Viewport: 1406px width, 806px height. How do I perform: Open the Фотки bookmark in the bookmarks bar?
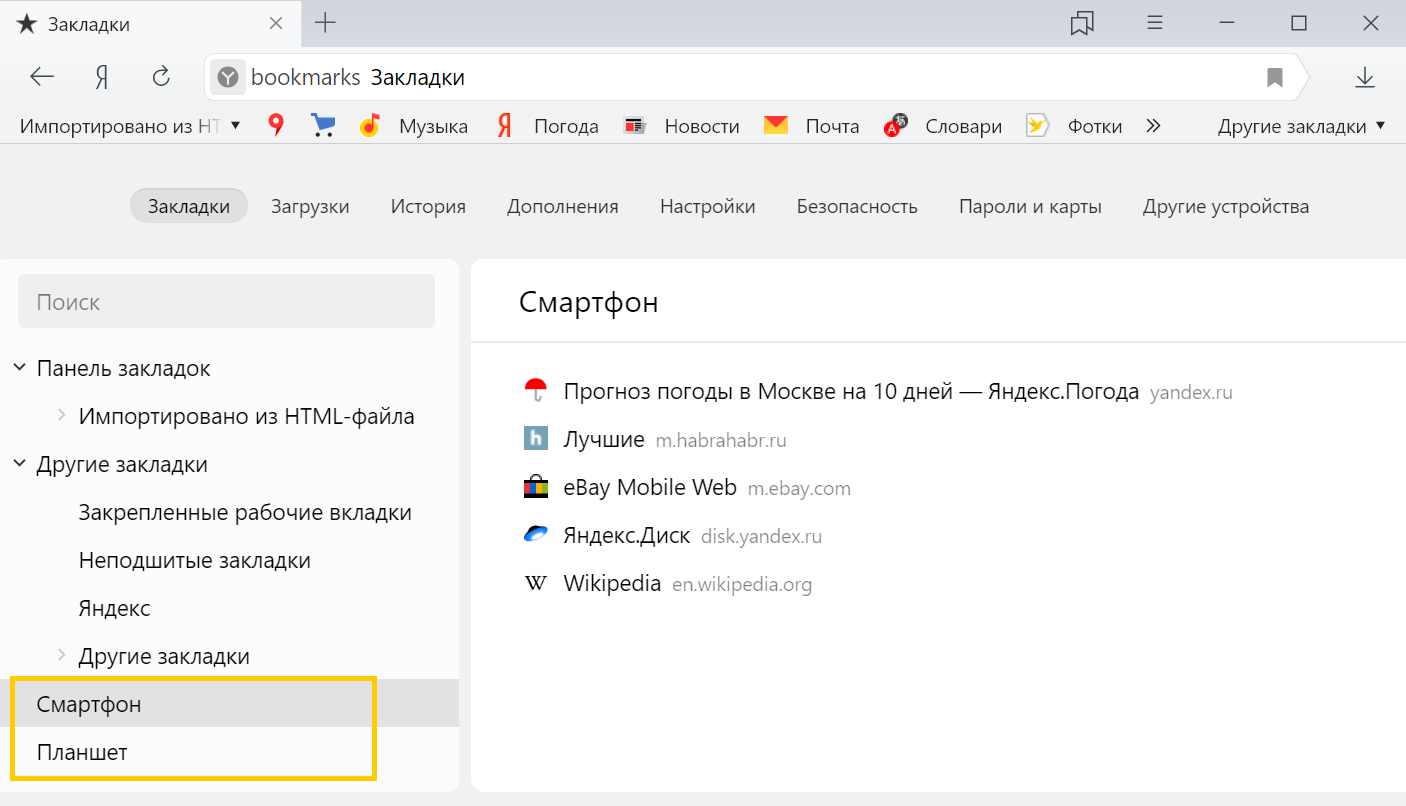click(x=1074, y=126)
